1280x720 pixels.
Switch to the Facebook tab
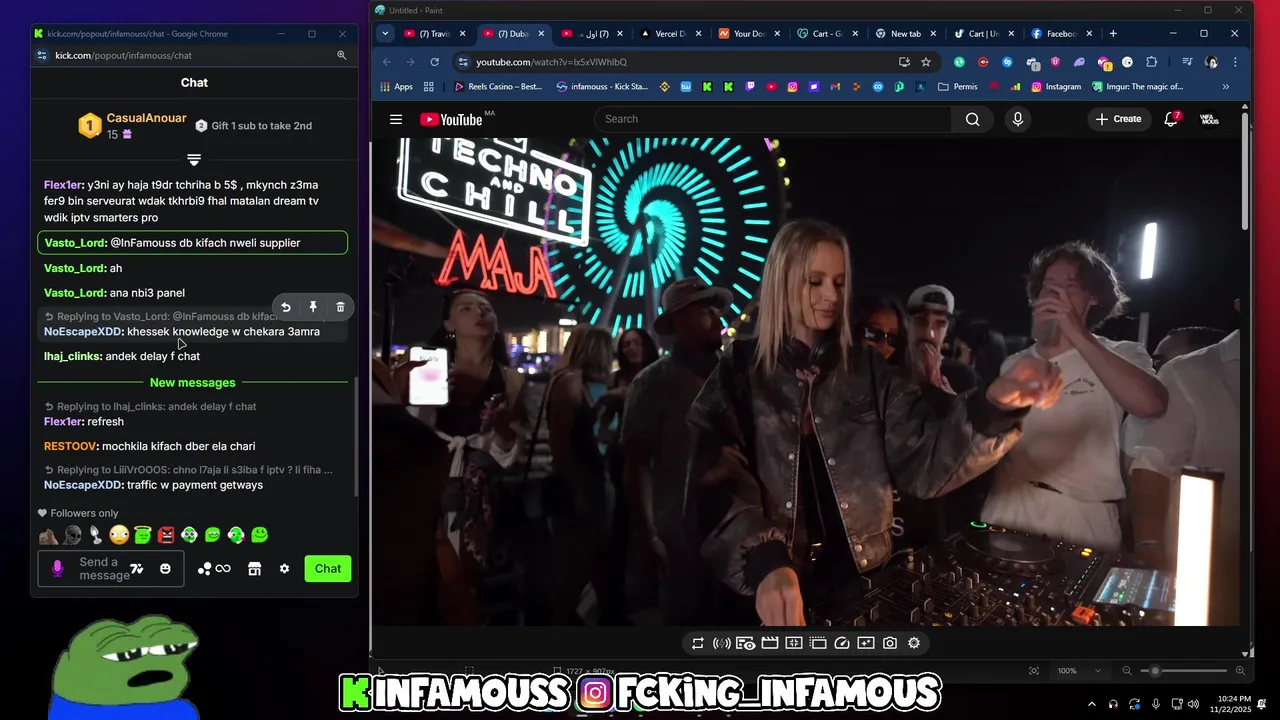click(x=1062, y=34)
